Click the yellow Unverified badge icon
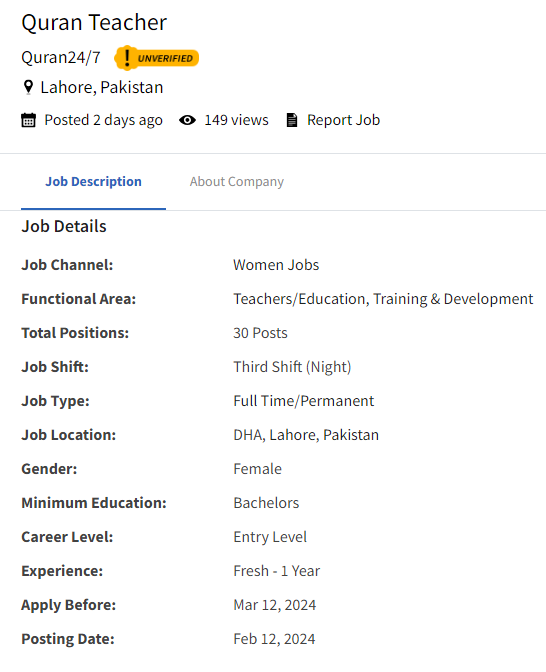 click(x=156, y=58)
